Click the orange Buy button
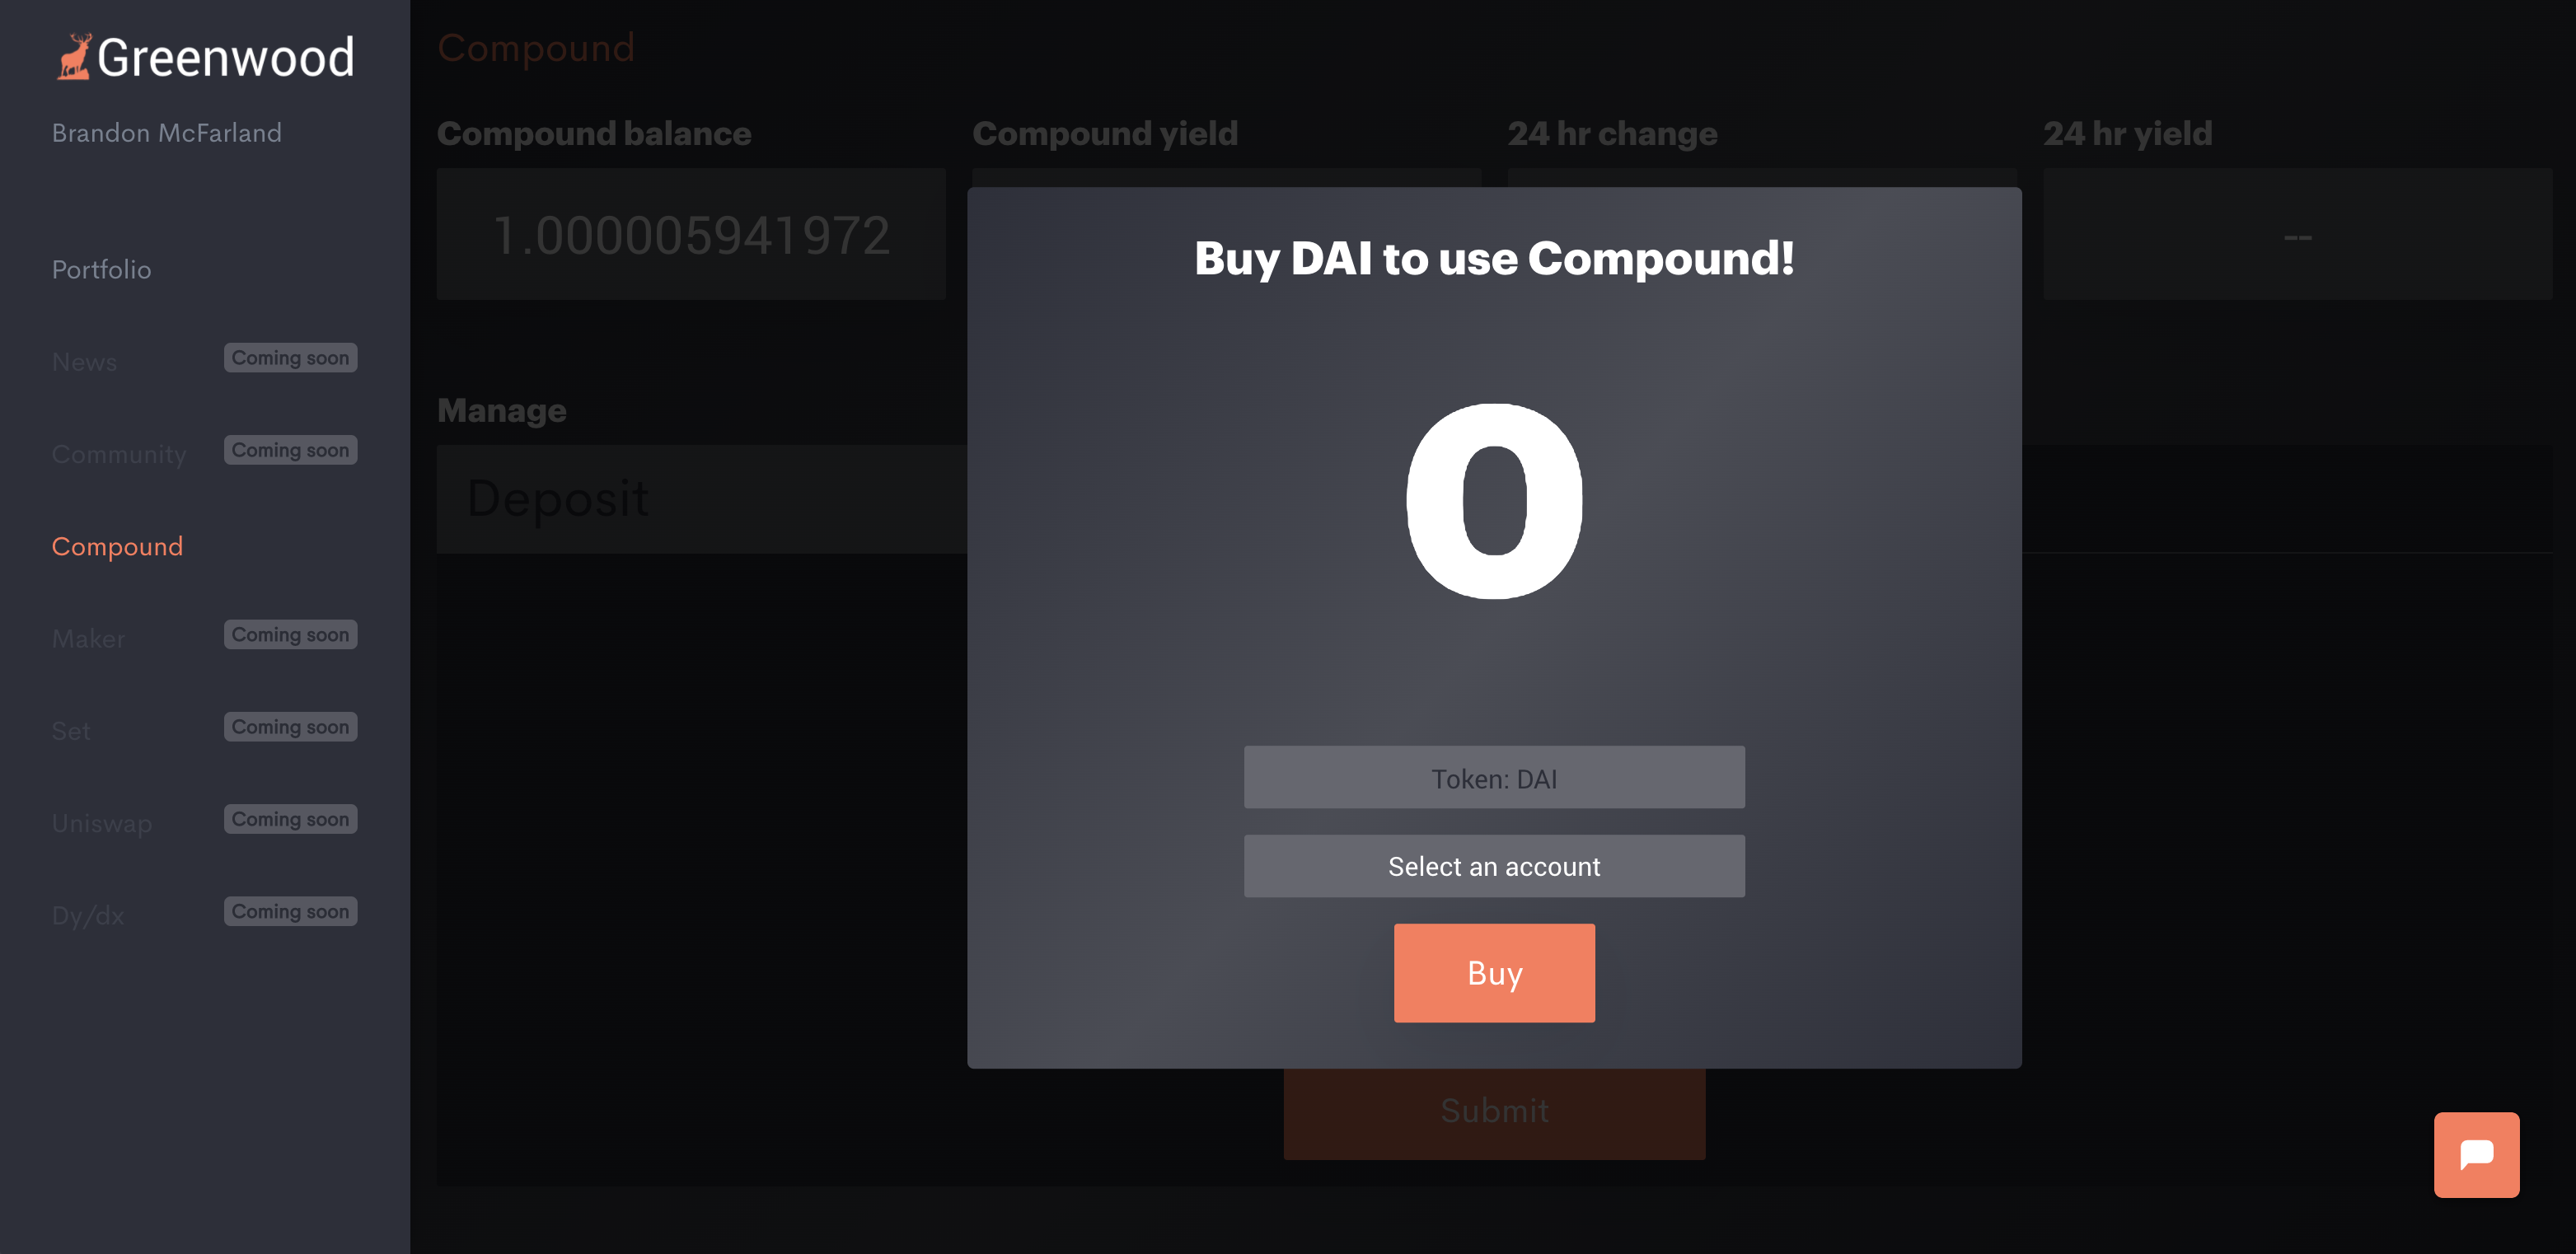This screenshot has width=2576, height=1254. (x=1494, y=972)
